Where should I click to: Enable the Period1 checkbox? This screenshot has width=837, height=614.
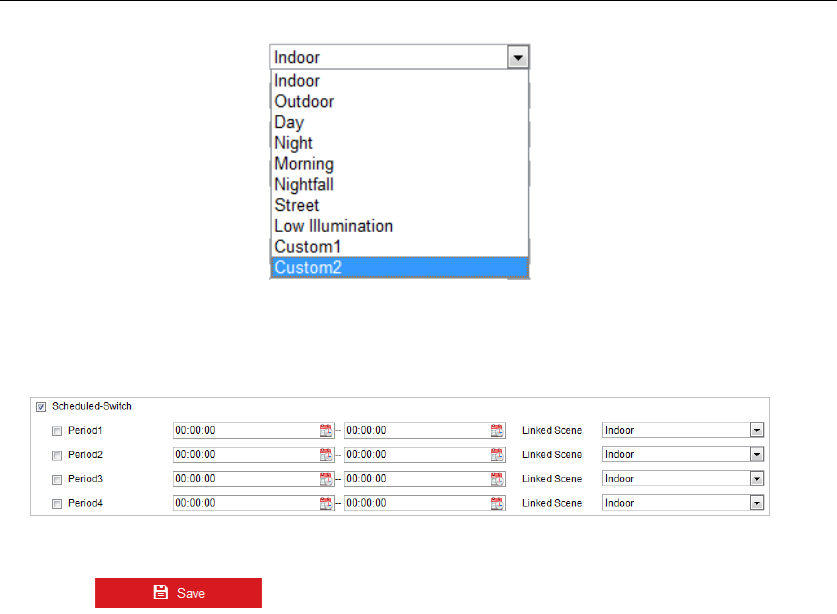click(57, 431)
